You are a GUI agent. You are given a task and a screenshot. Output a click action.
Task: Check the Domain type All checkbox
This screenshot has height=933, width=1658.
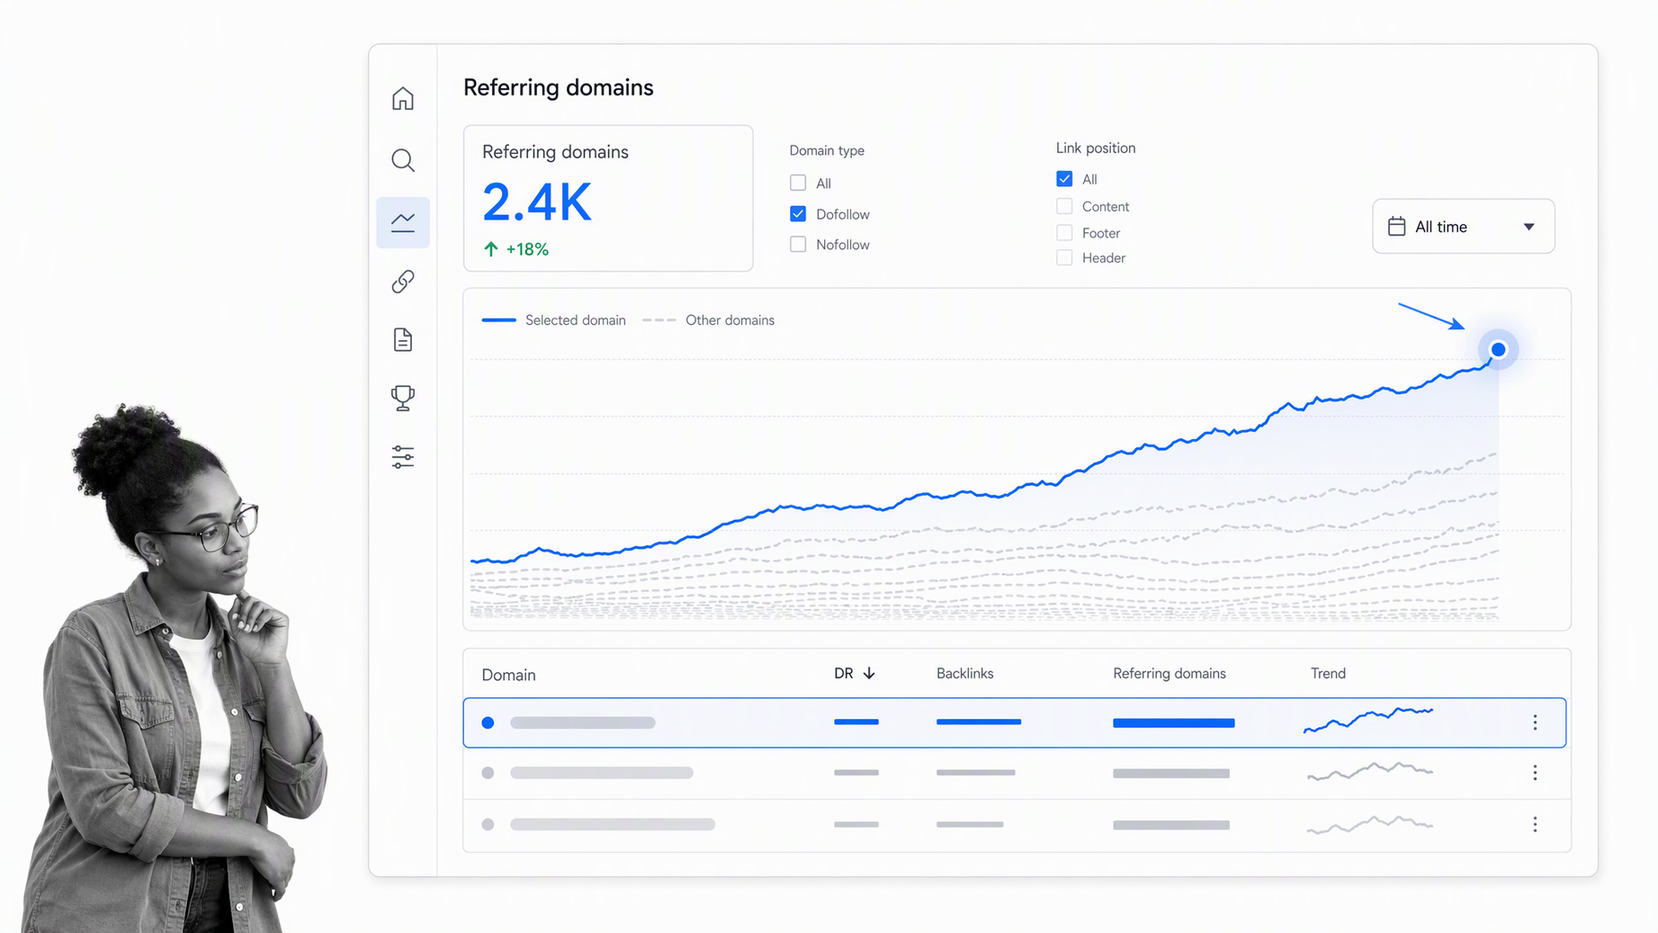point(798,183)
